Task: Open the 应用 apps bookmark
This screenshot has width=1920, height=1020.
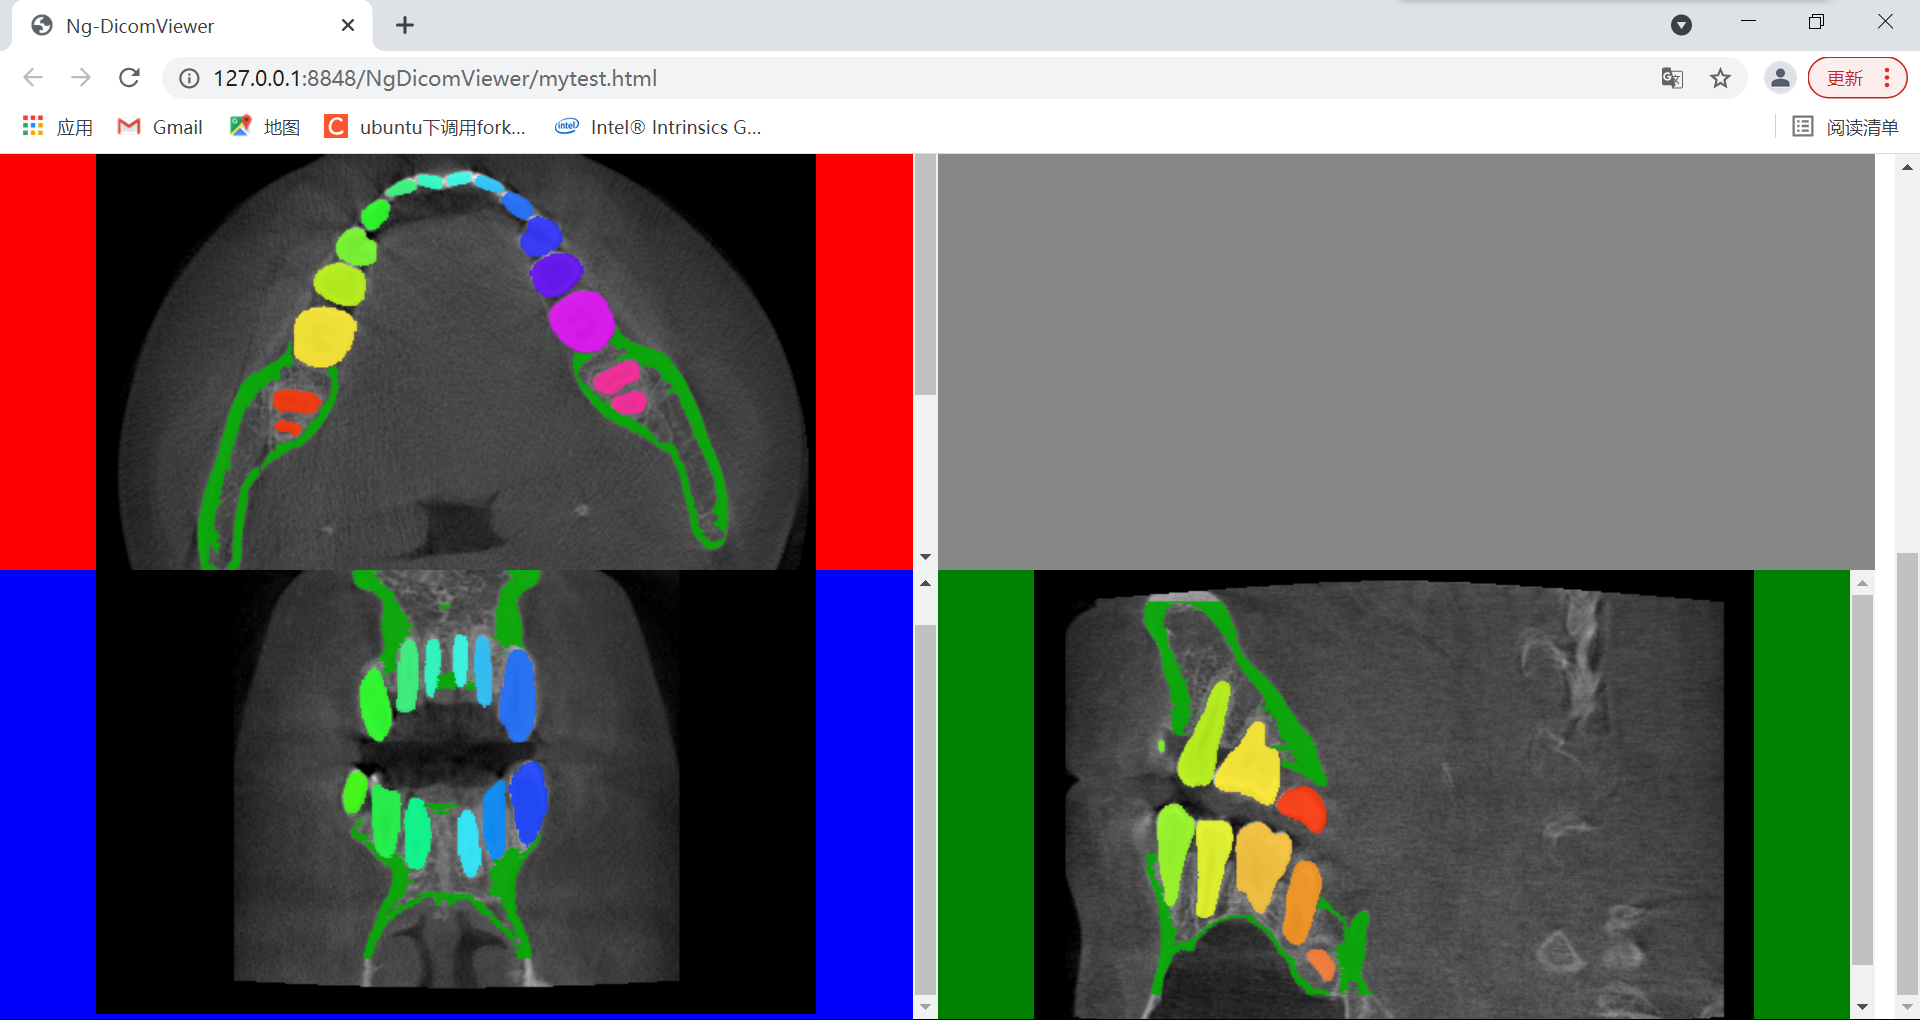Action: [58, 127]
